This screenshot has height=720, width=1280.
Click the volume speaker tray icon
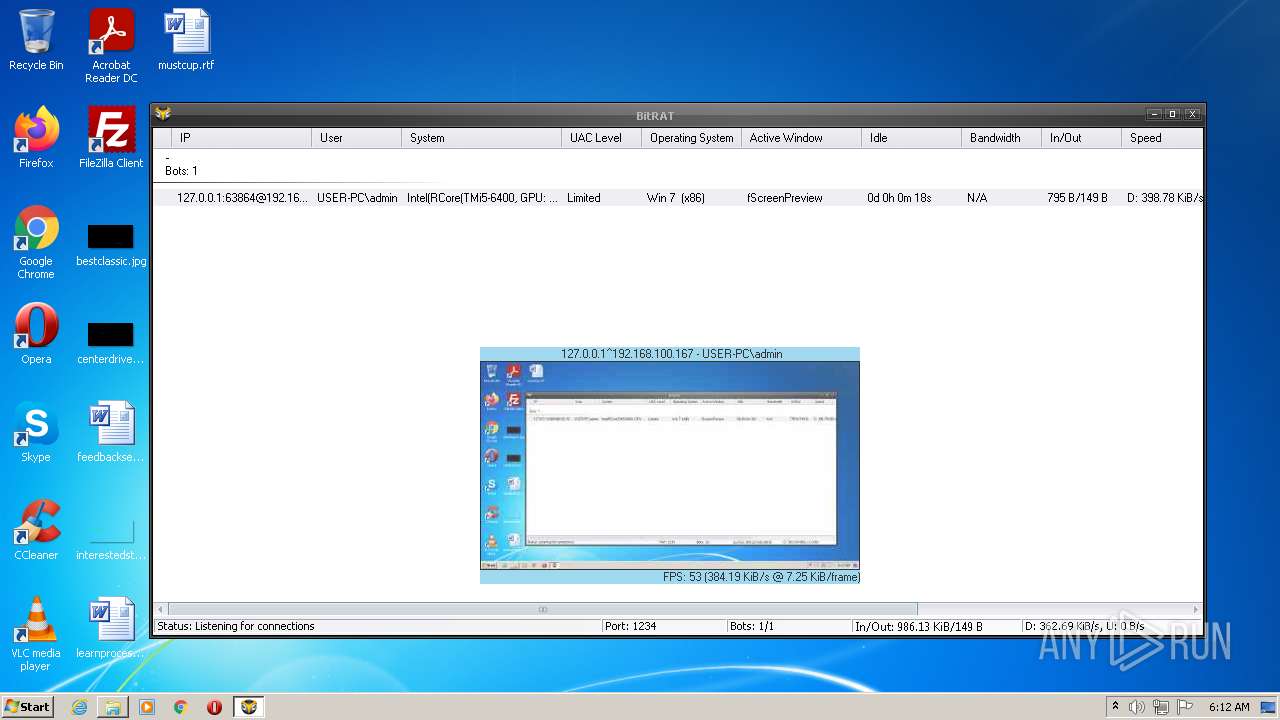pos(1137,707)
